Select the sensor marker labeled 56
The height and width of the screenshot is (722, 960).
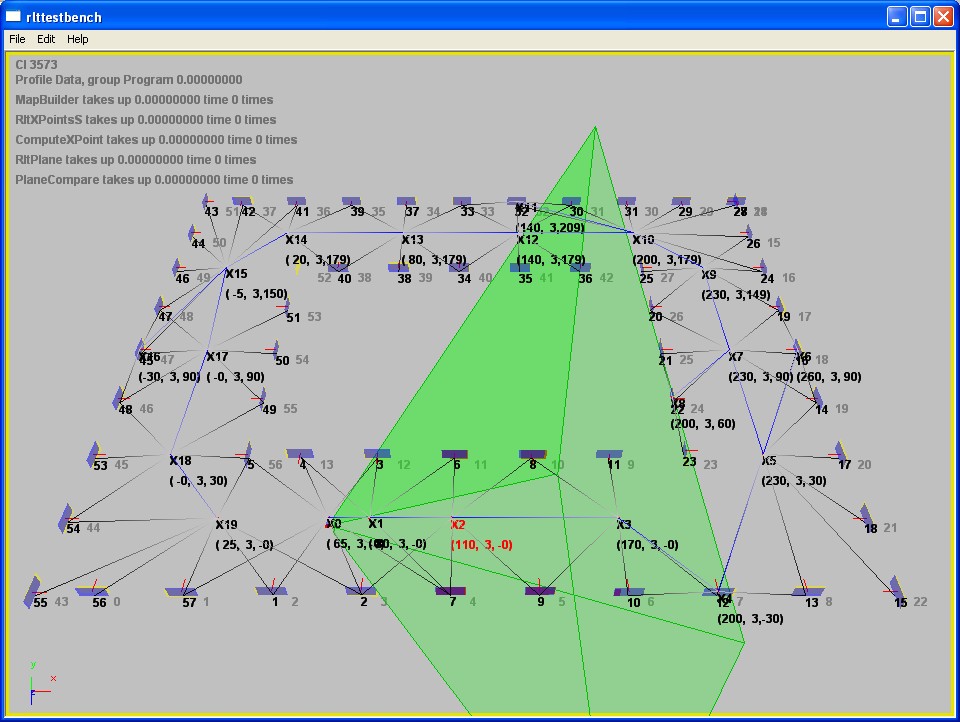tap(94, 590)
